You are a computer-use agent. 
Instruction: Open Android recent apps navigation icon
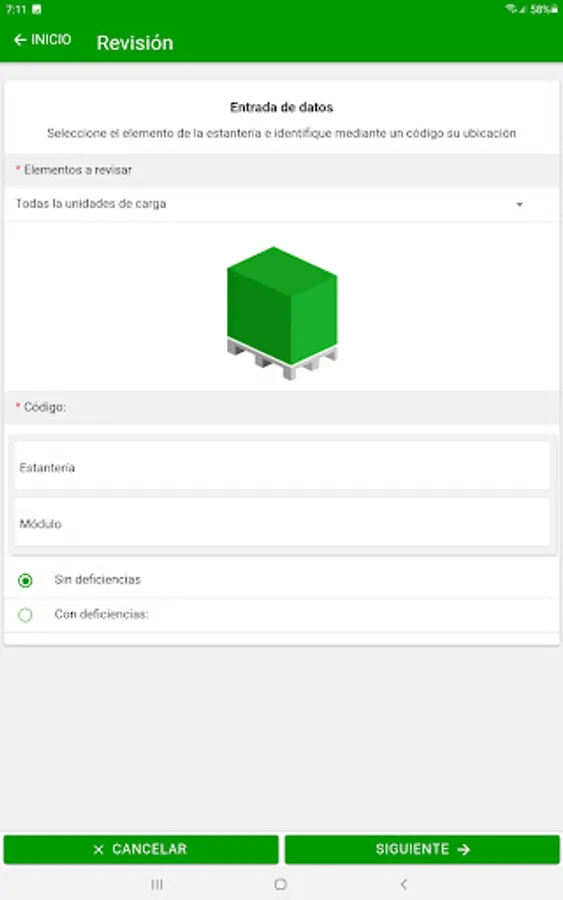[157, 885]
